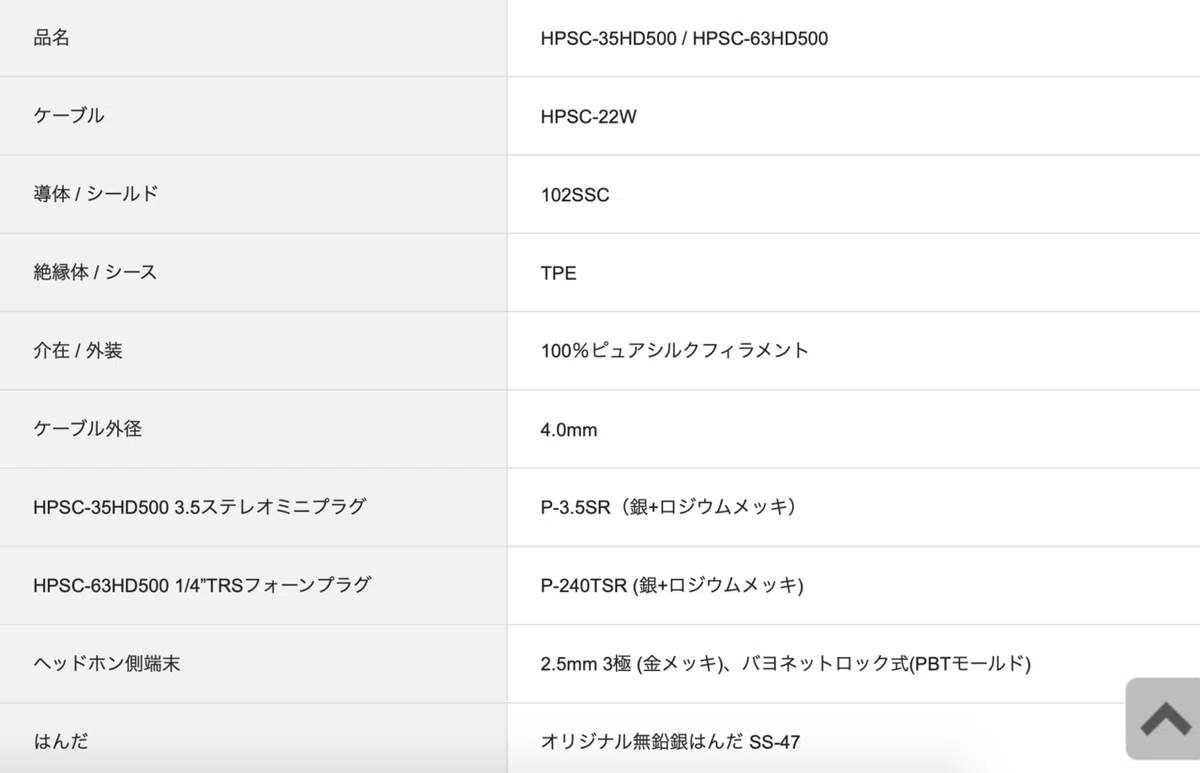
Task: Click the 絶縁体 / シース label
Action: point(95,272)
